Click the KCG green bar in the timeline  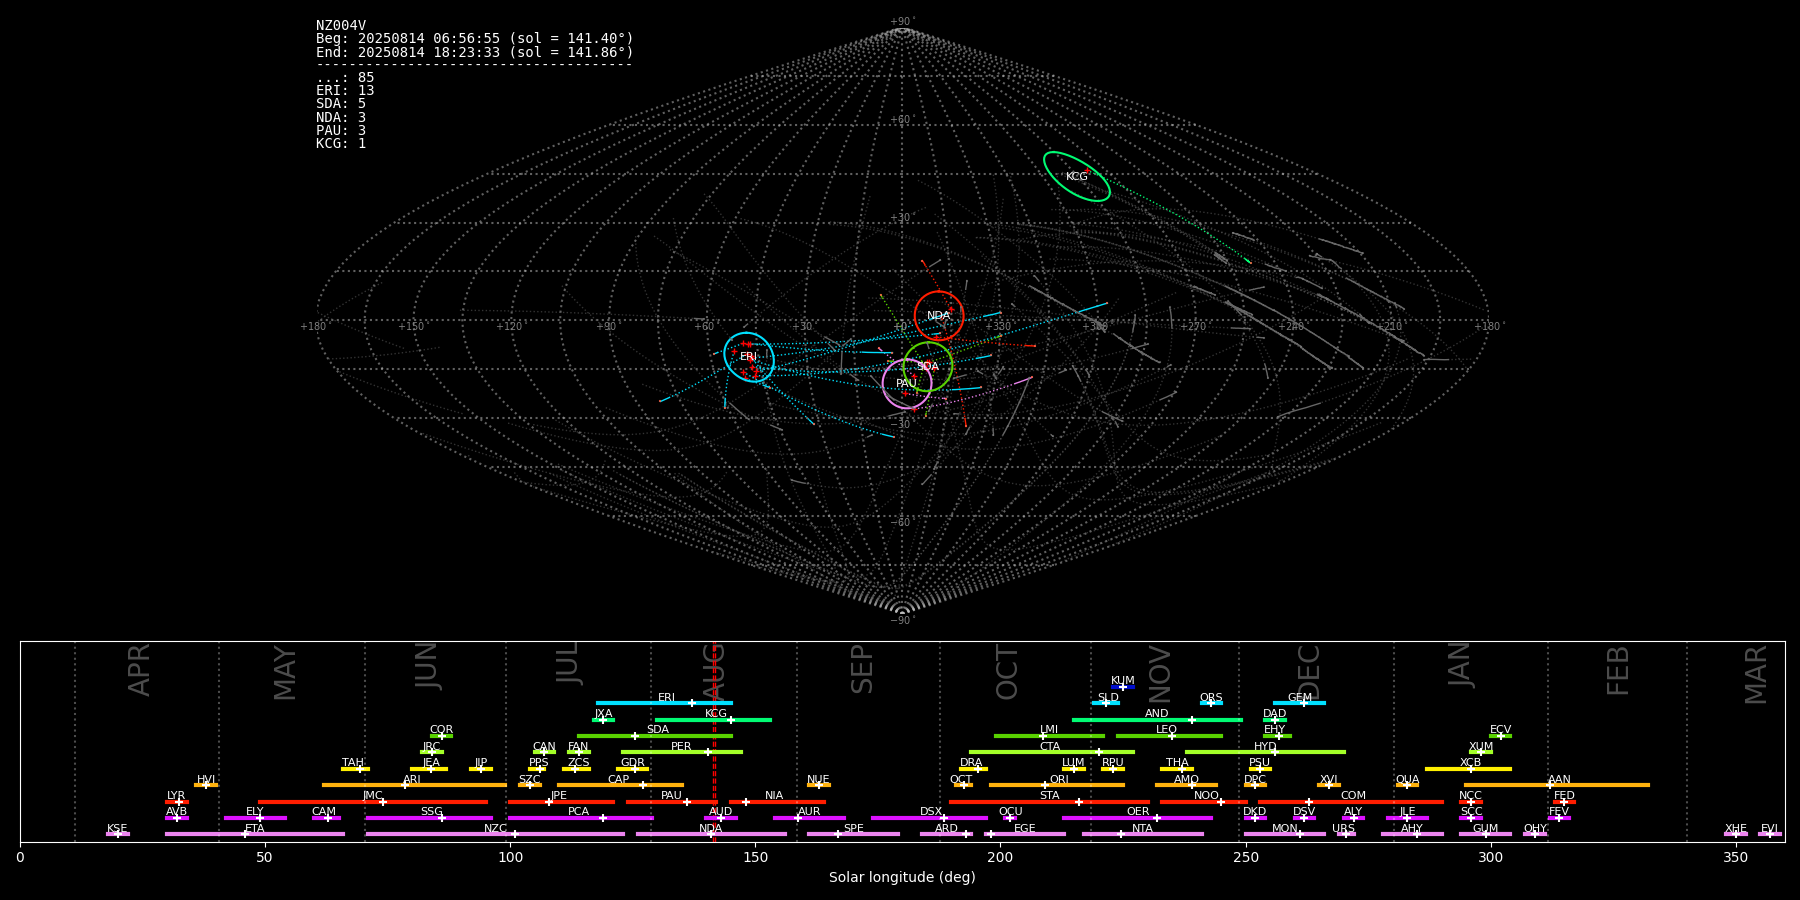[x=713, y=720]
